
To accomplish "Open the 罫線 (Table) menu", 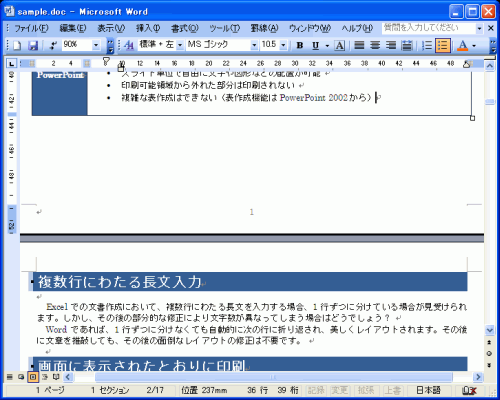I will pos(264,28).
